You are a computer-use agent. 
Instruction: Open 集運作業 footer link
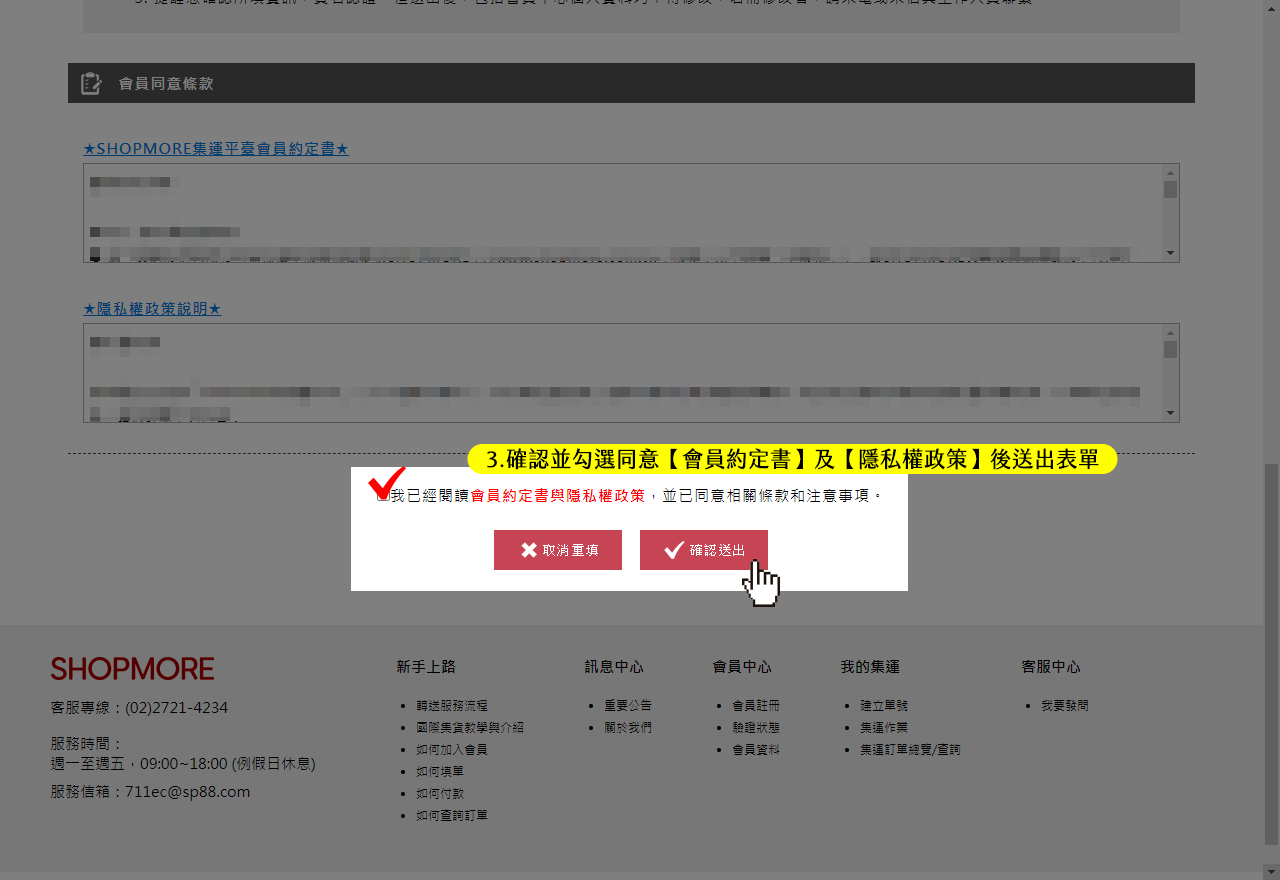(x=884, y=728)
